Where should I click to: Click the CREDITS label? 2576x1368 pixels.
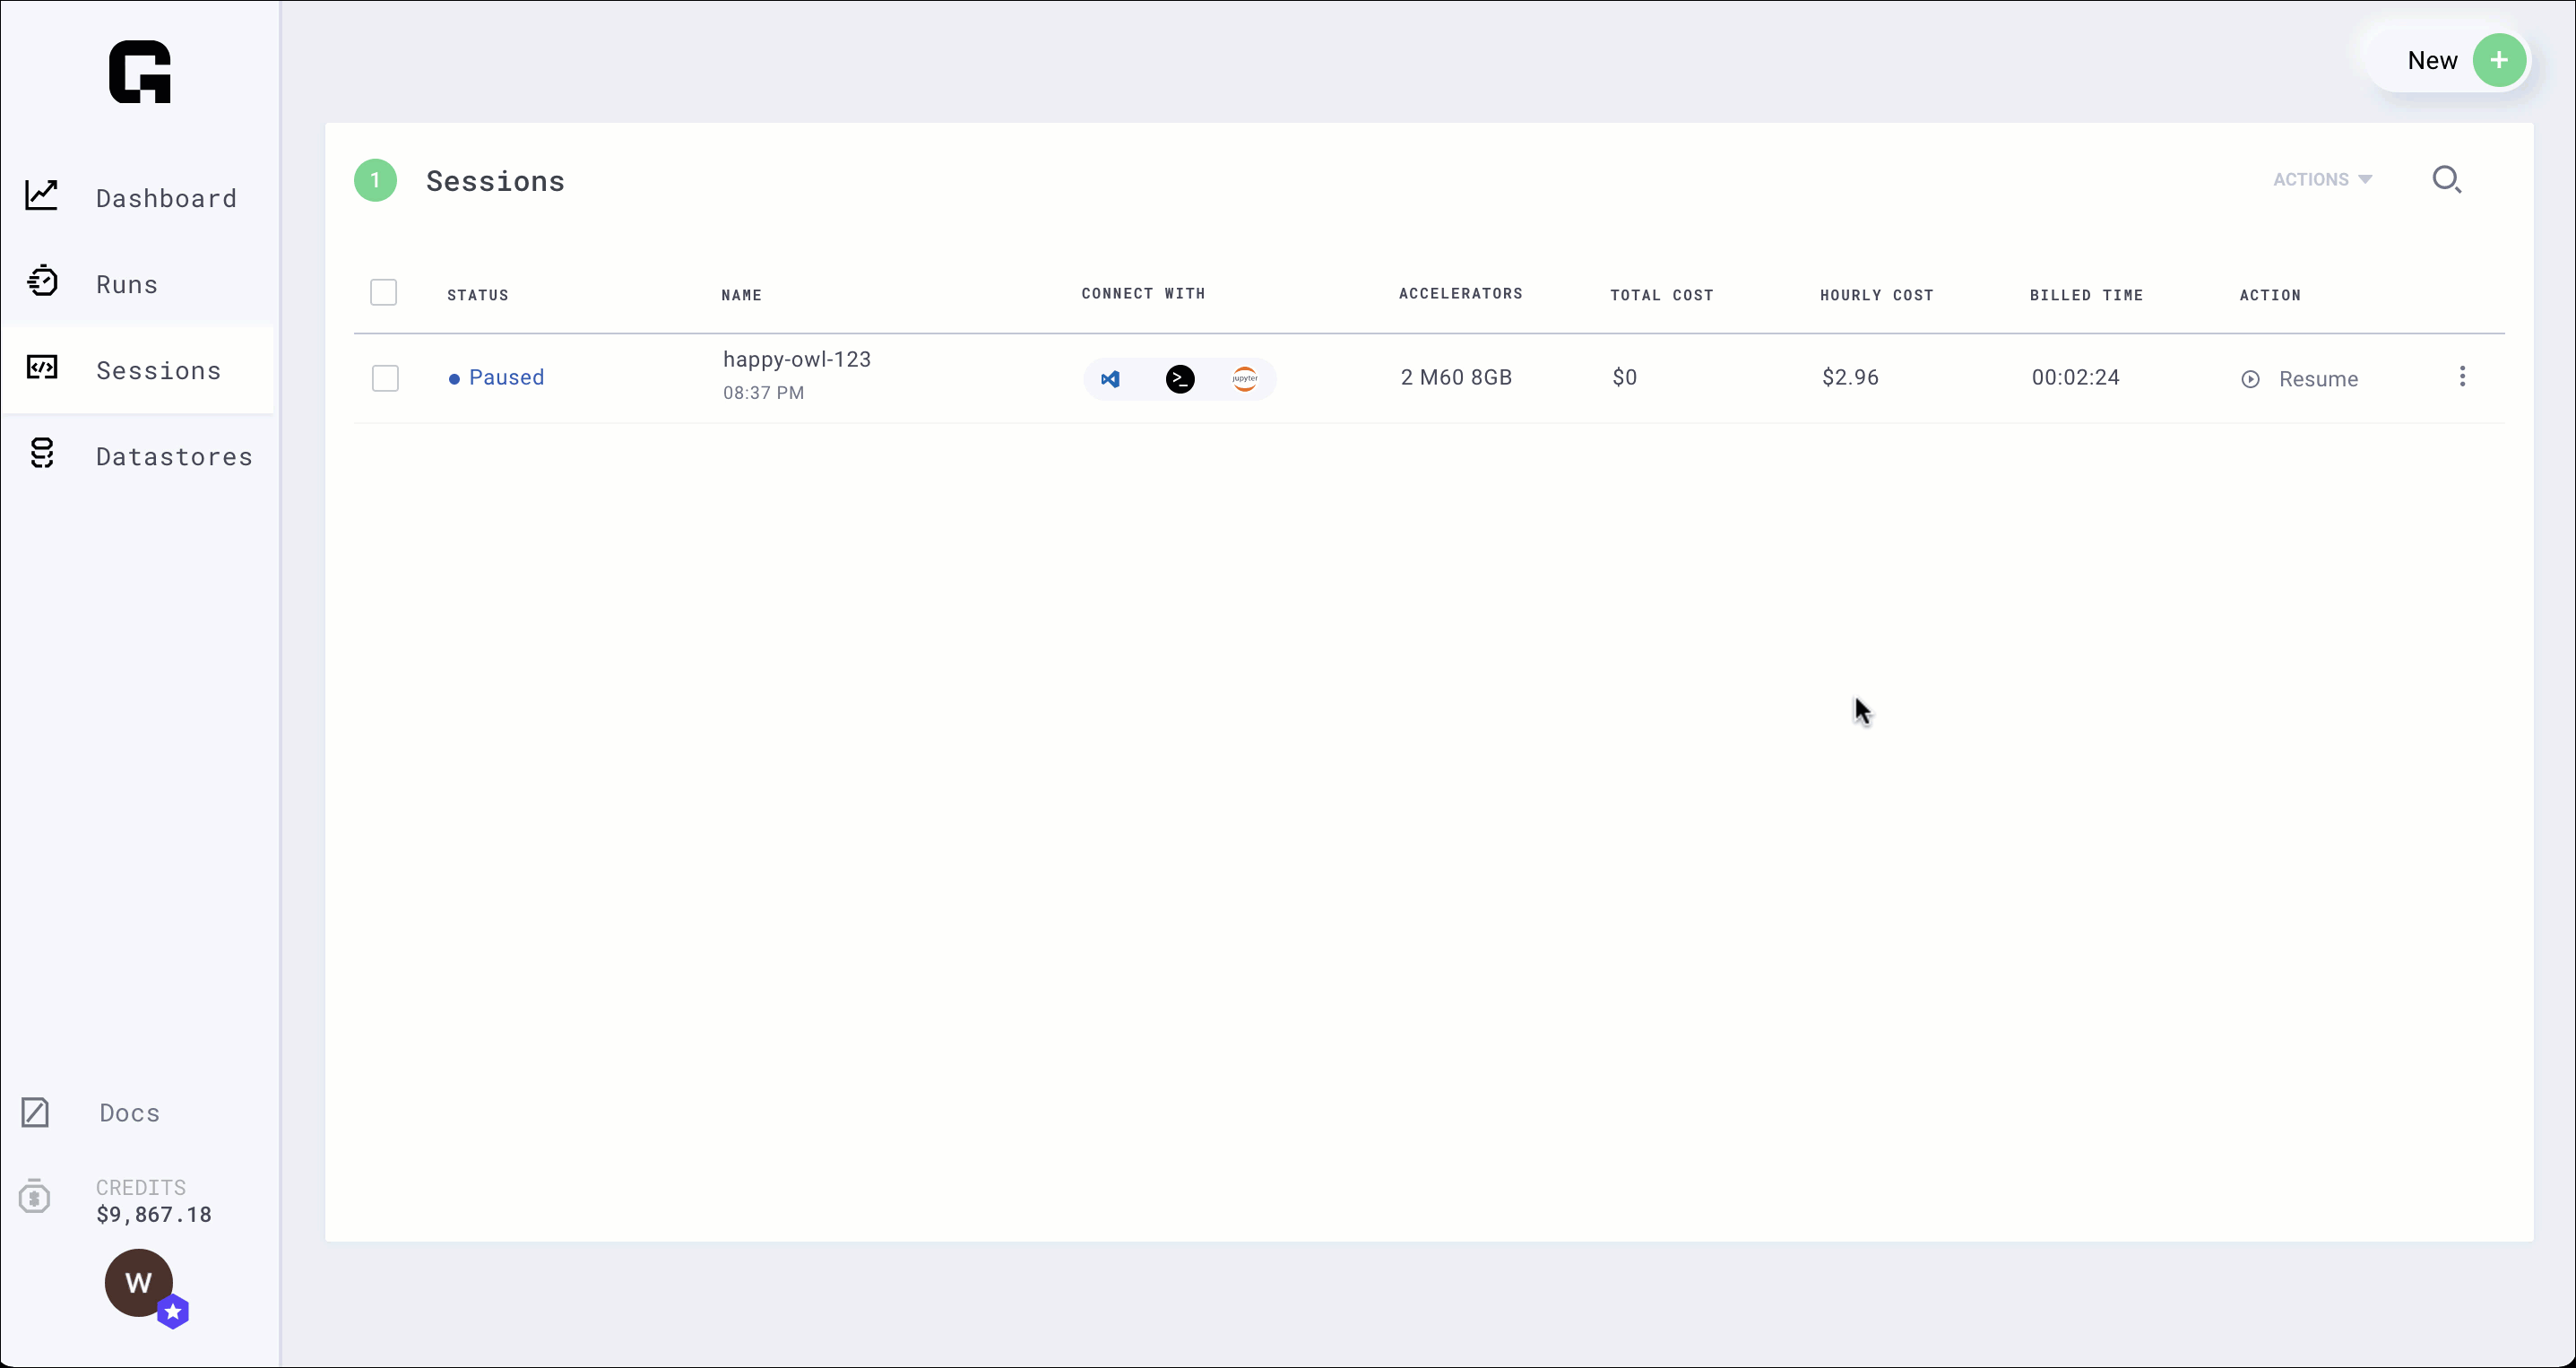click(x=141, y=1187)
